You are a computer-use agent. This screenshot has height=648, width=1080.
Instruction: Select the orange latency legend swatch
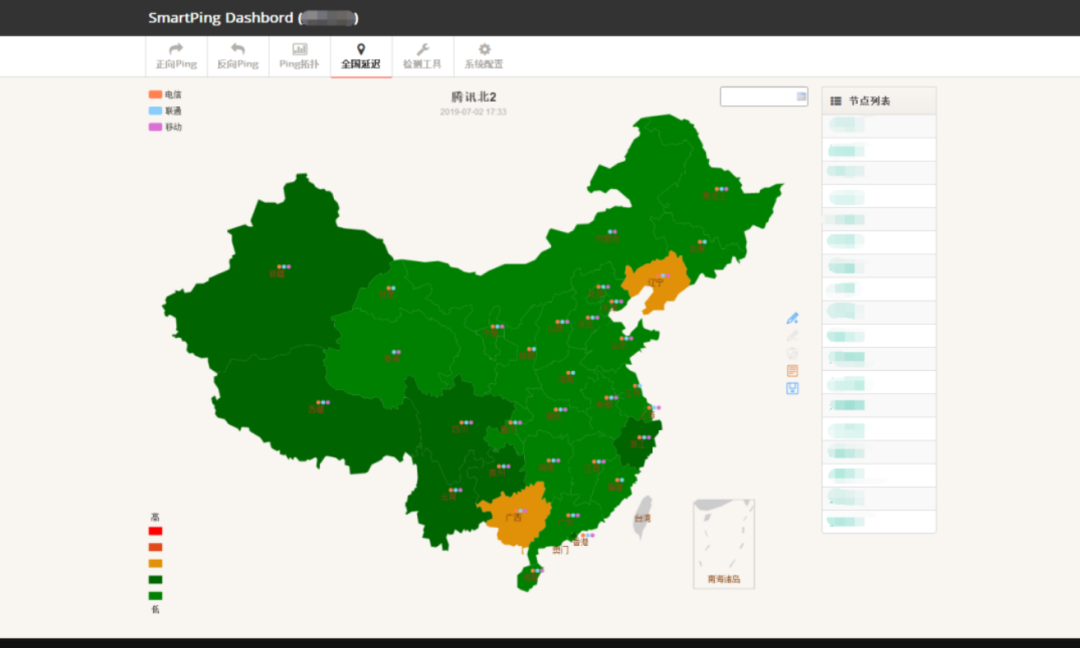[x=156, y=563]
